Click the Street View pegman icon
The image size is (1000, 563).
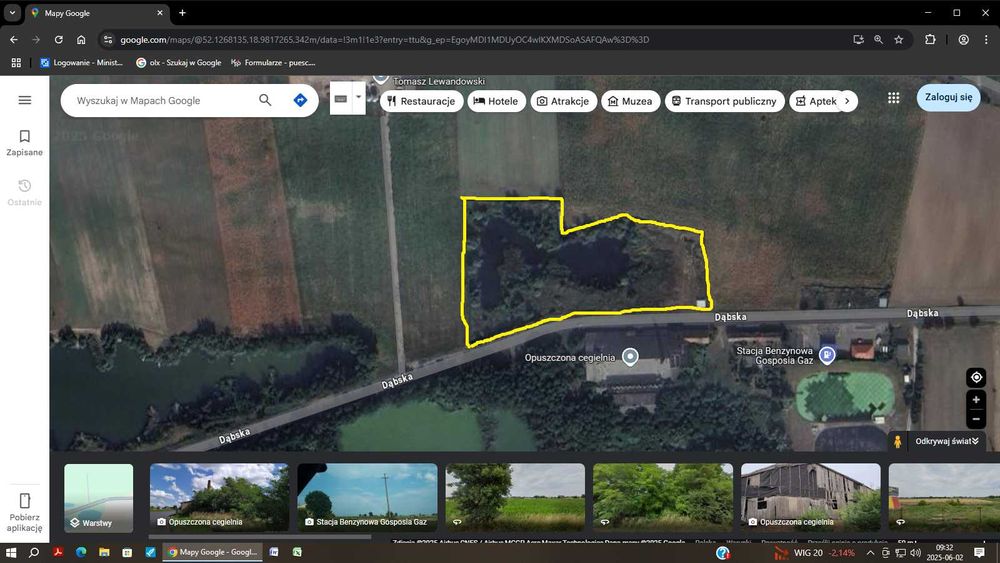coord(897,441)
